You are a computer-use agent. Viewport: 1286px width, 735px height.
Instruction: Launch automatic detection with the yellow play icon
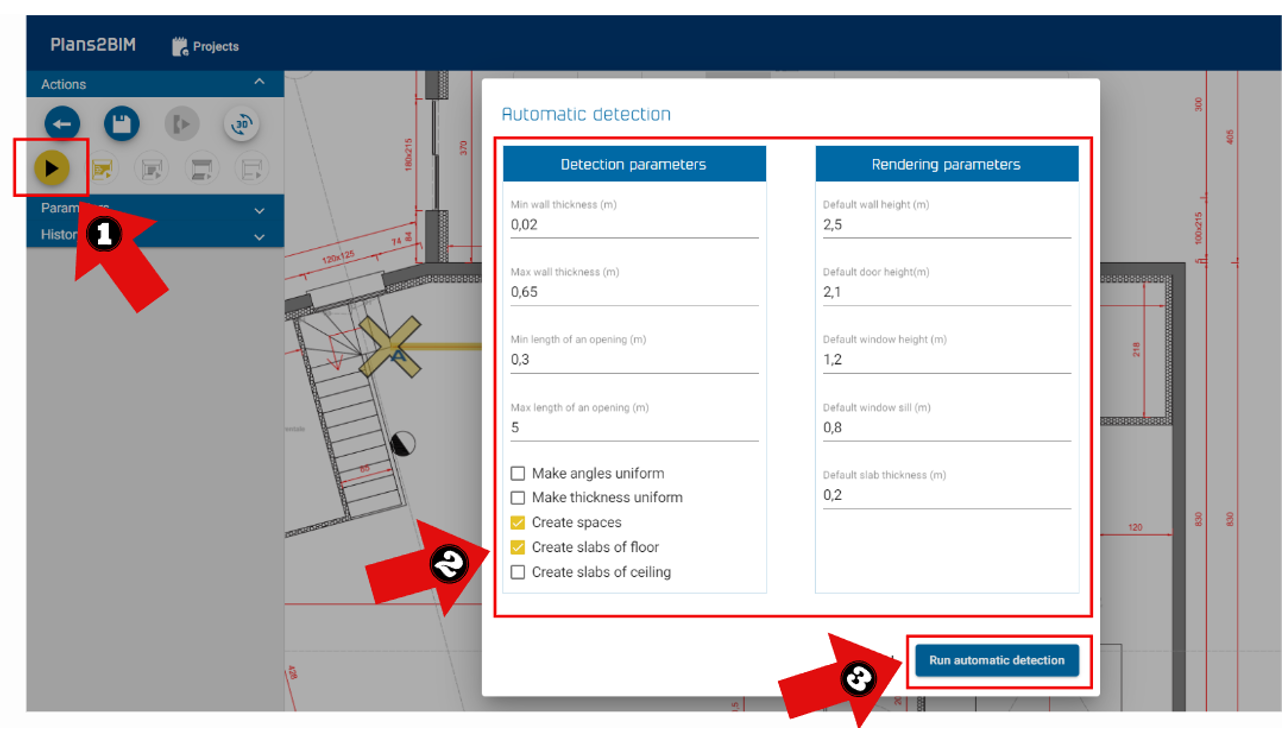(52, 168)
